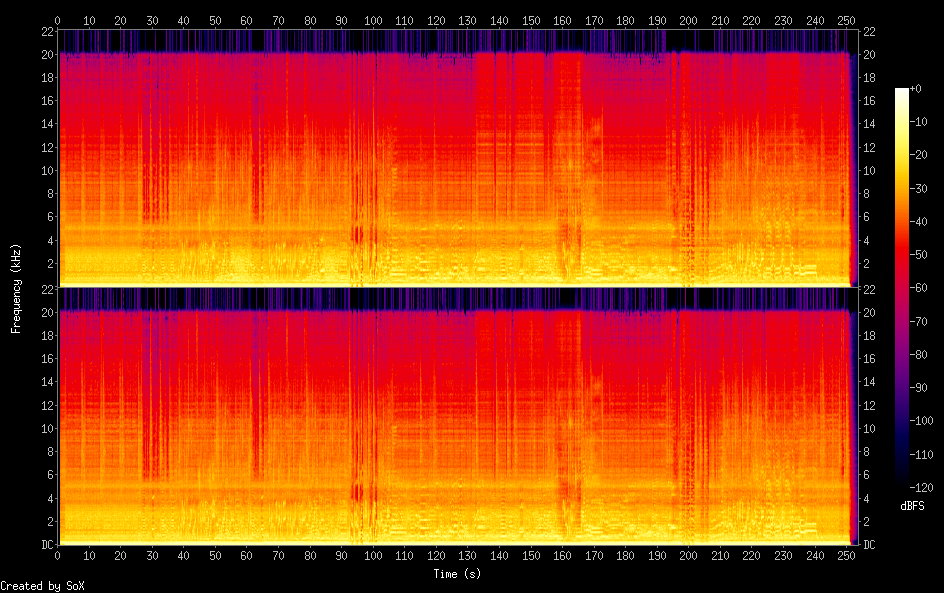Select the 0 tick on the bottom time axis
The height and width of the screenshot is (593, 944).
58,555
